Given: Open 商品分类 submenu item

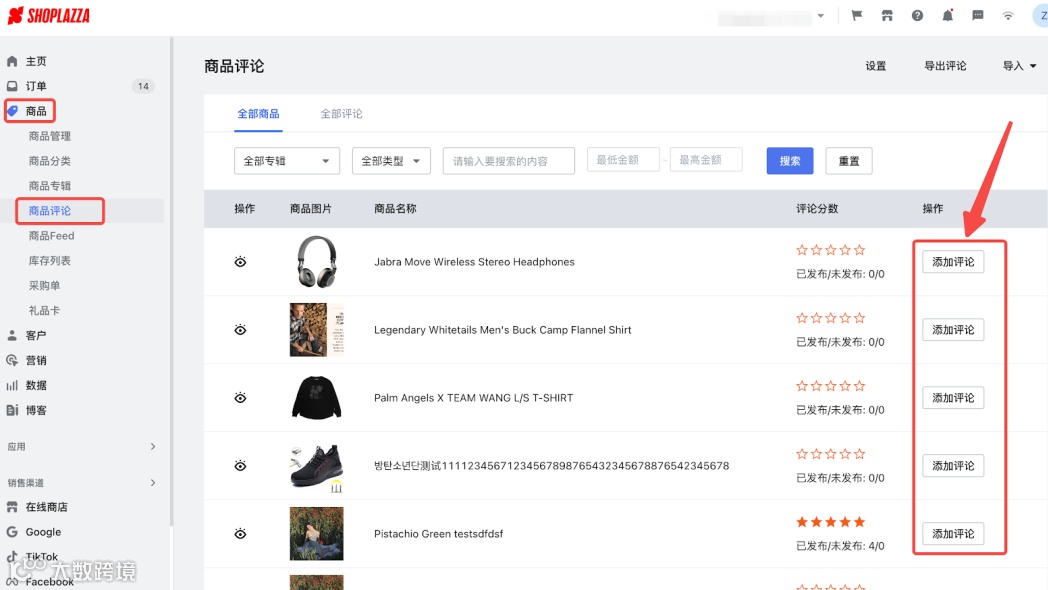Looking at the screenshot, I should [49, 161].
